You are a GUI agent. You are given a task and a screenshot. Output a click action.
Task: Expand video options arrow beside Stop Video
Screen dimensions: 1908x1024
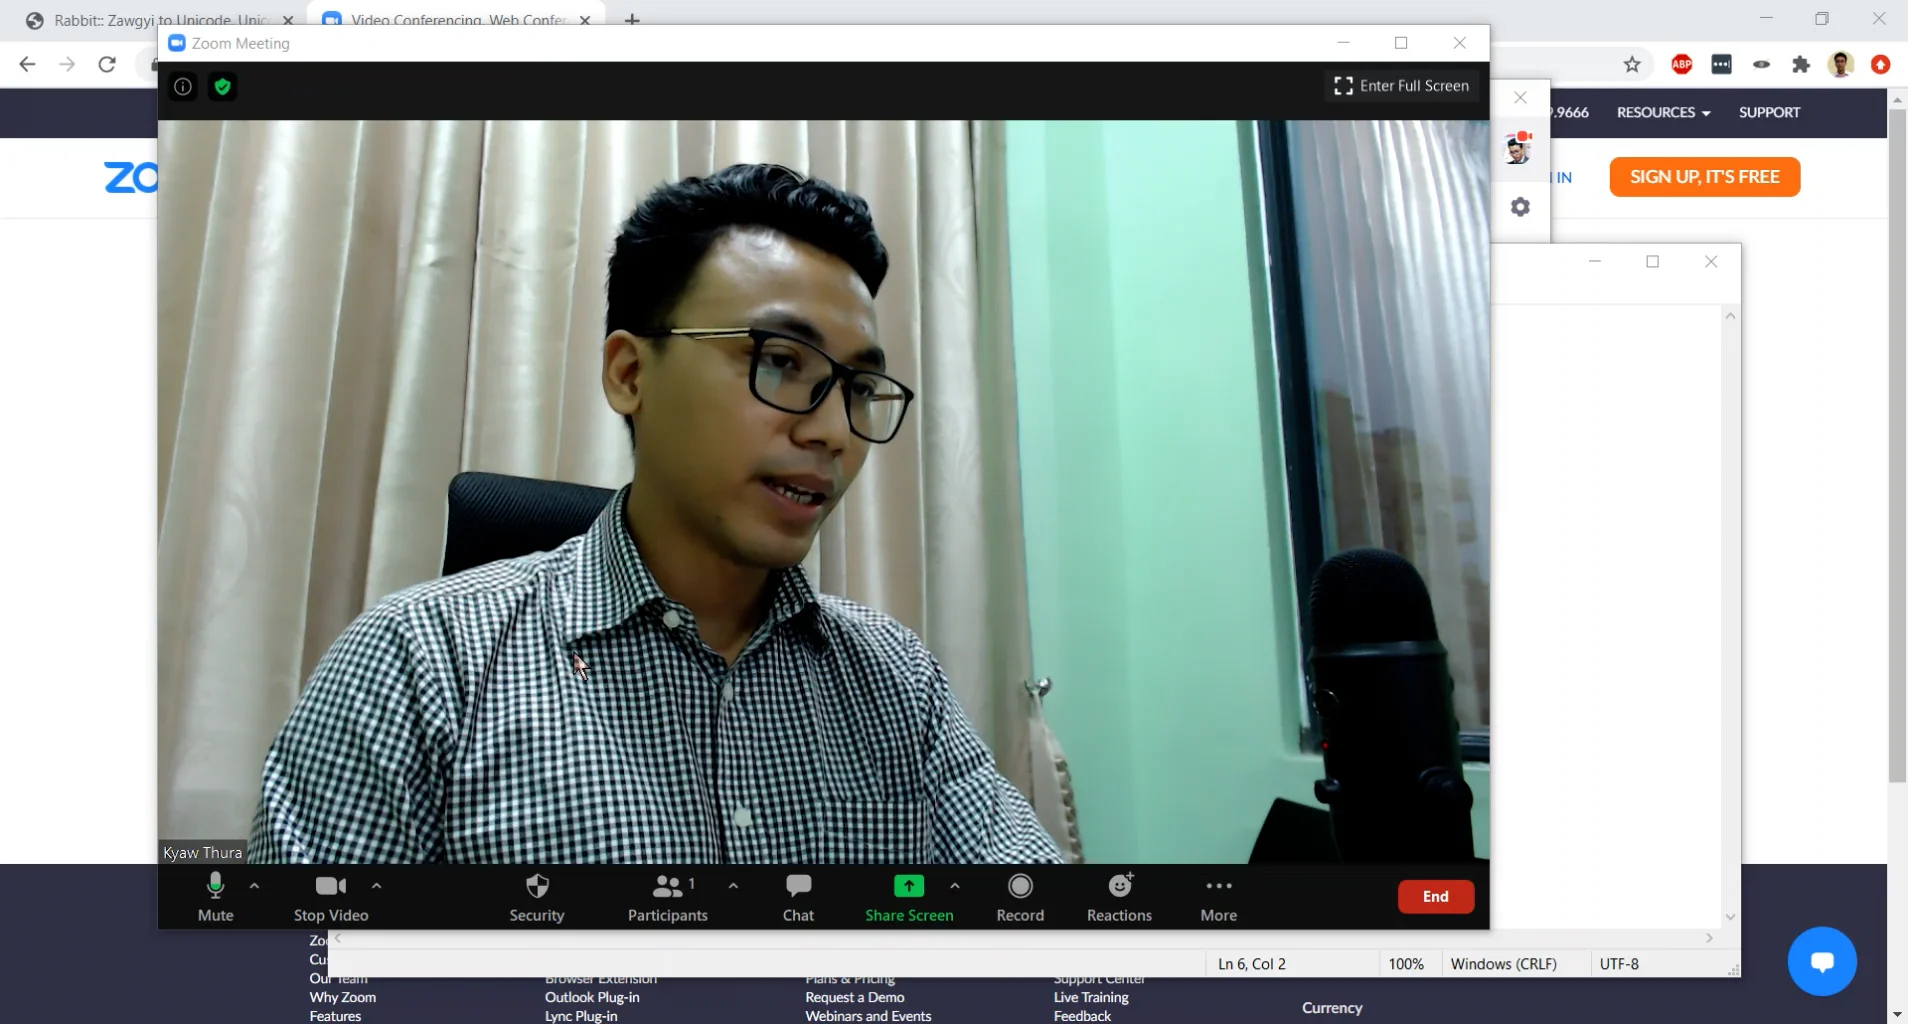click(x=376, y=886)
